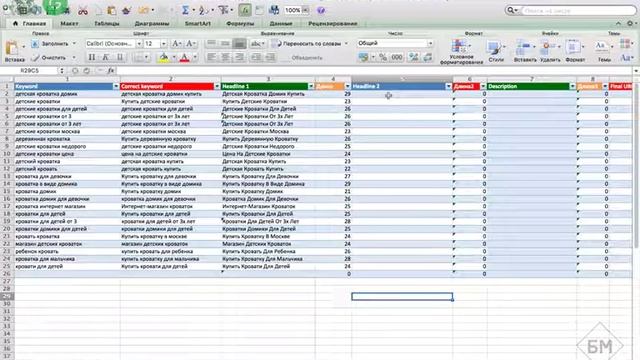Open the zoom 100% dropdown
The height and width of the screenshot is (360, 640).
pos(305,10)
